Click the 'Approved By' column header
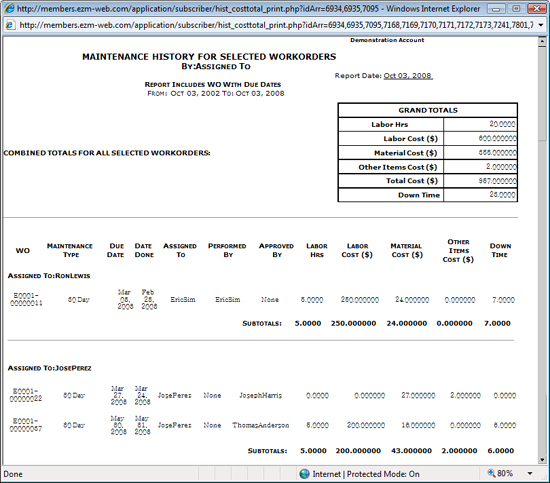This screenshot has width=550, height=483. point(276,250)
